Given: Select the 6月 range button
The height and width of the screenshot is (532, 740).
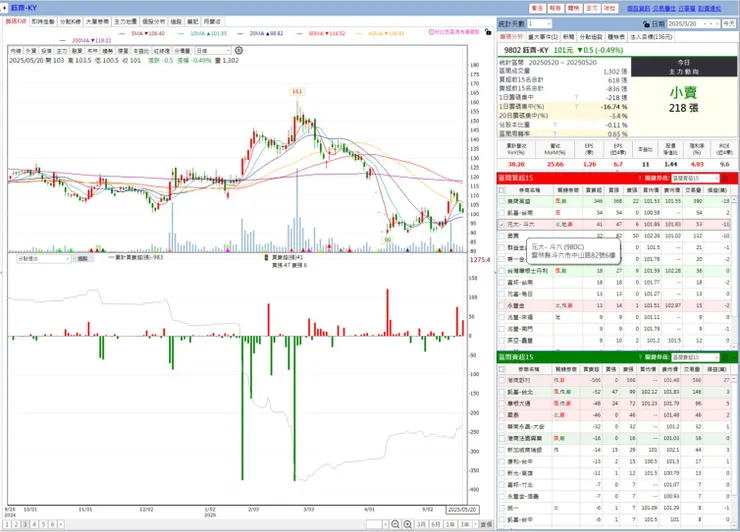Looking at the screenshot, I should tap(436, 524).
